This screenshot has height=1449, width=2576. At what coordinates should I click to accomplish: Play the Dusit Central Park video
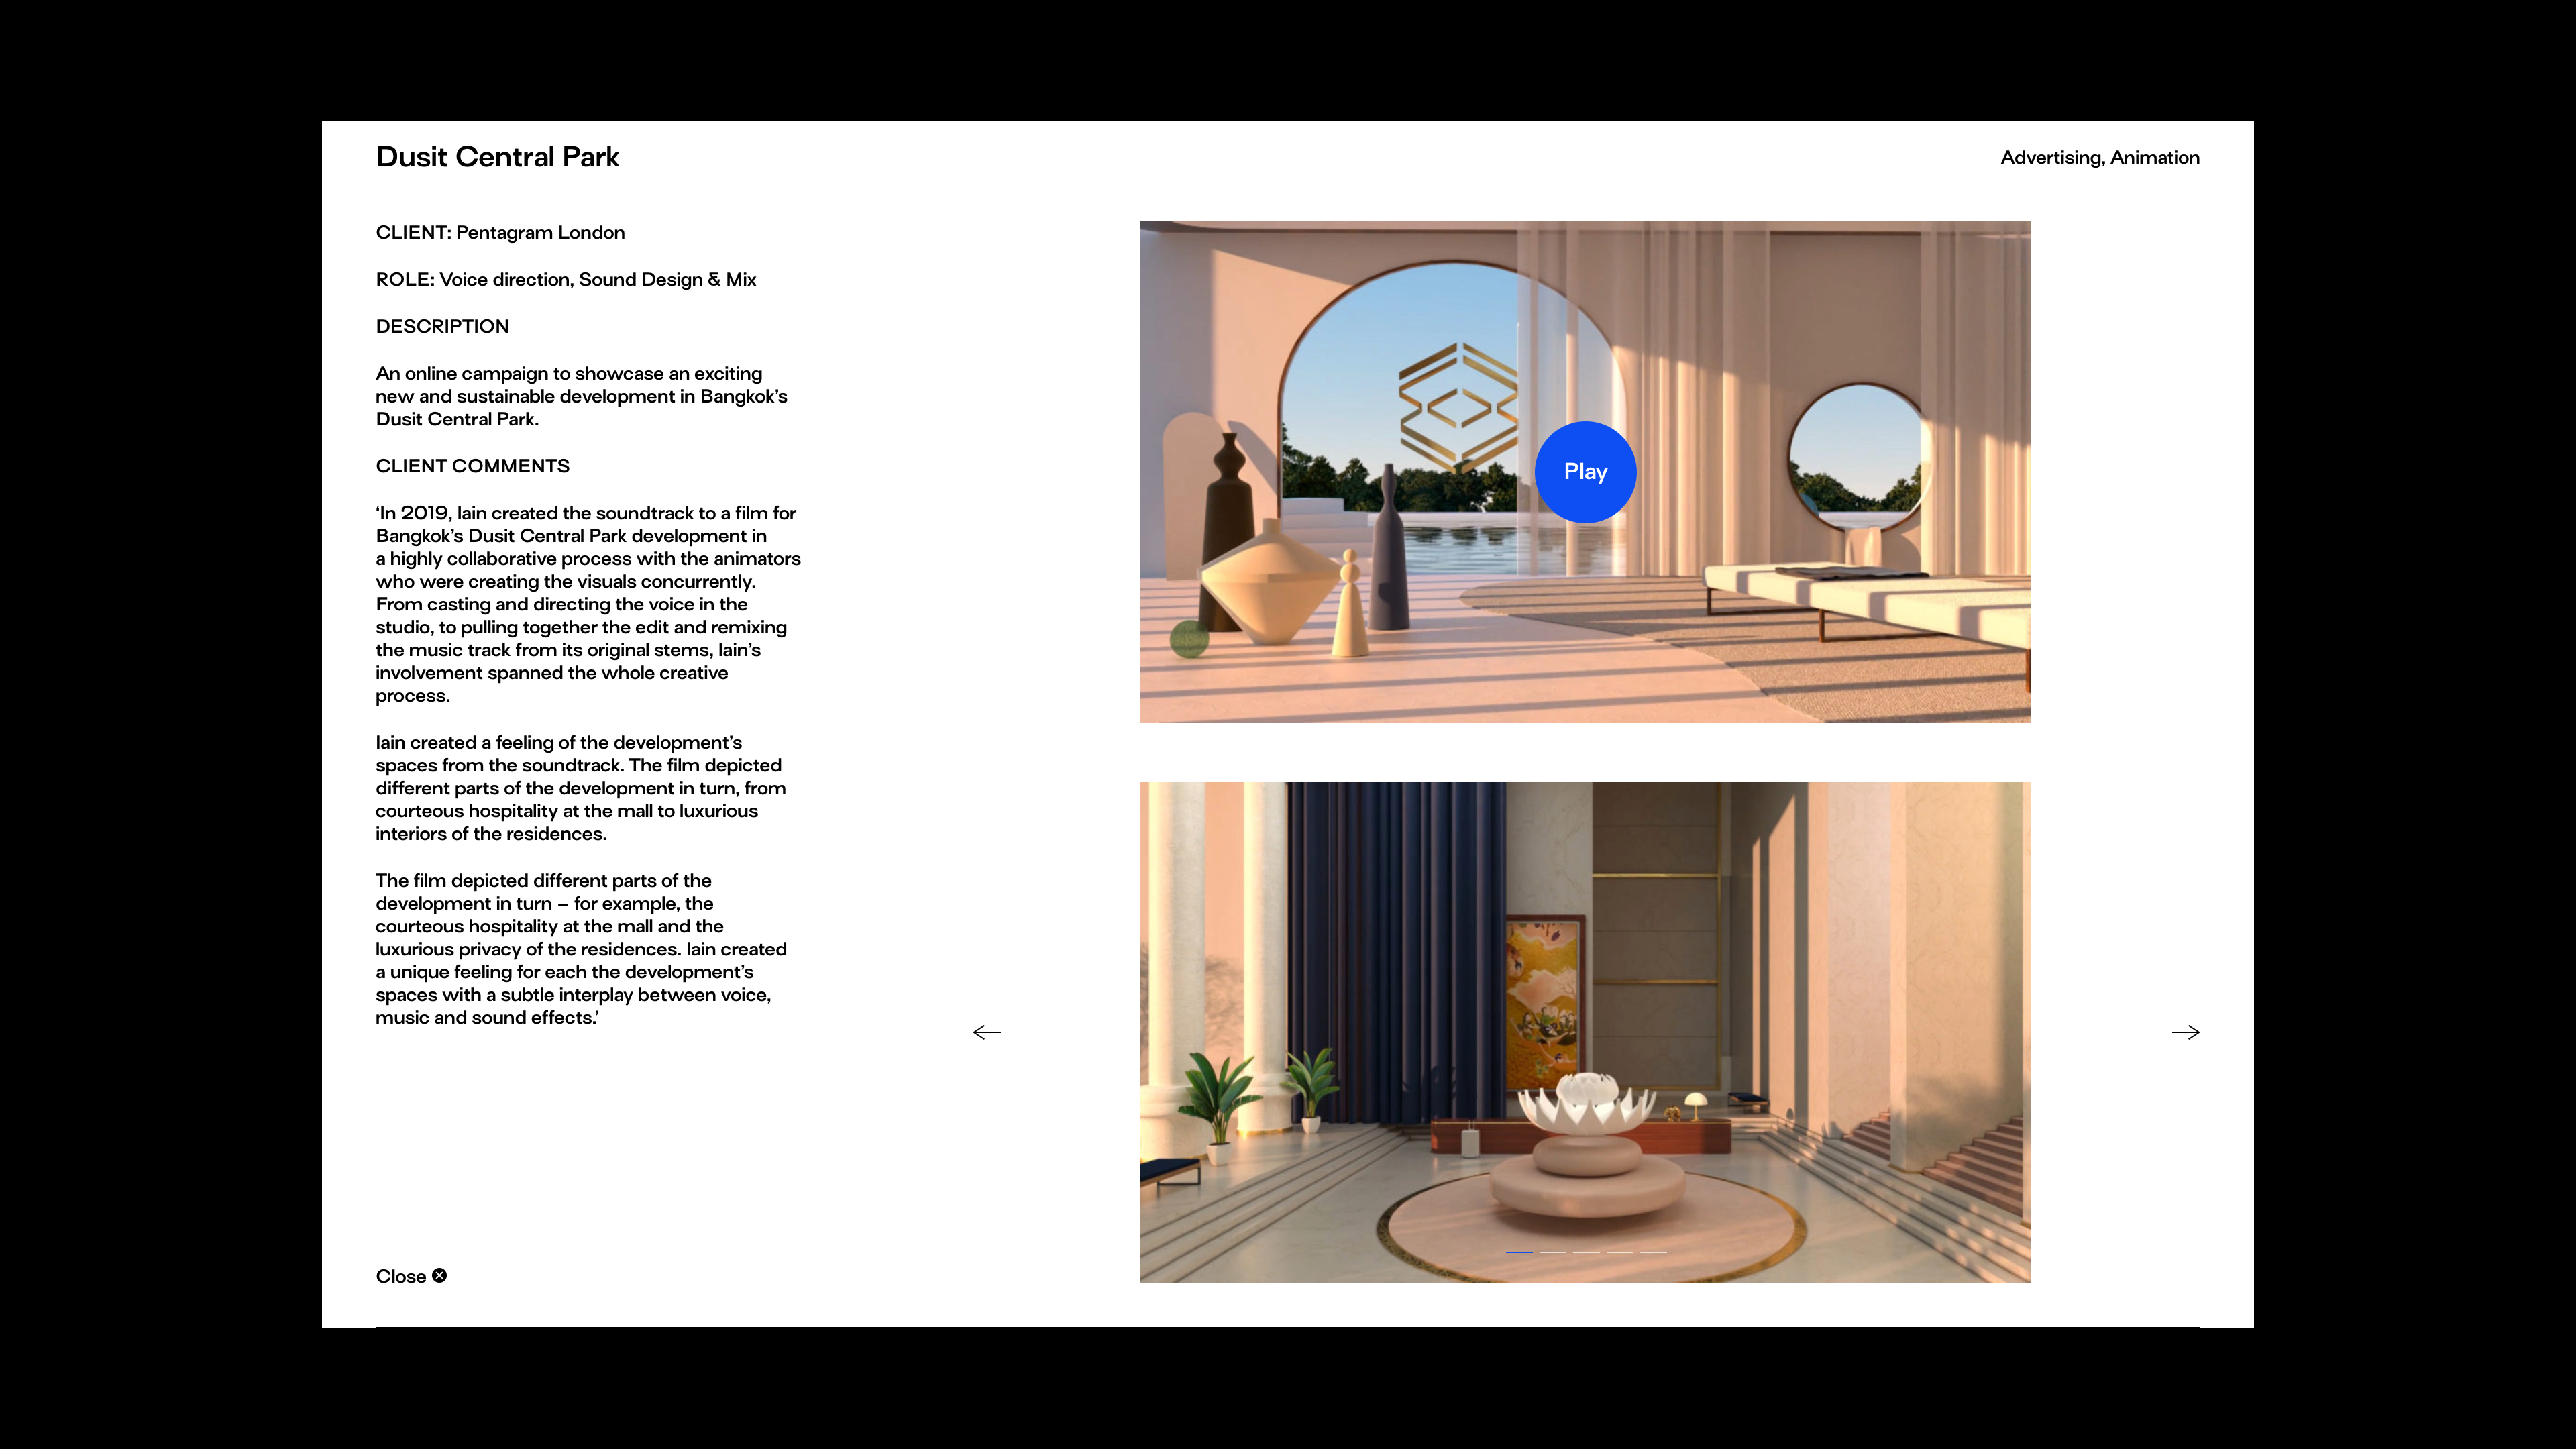coord(1585,472)
